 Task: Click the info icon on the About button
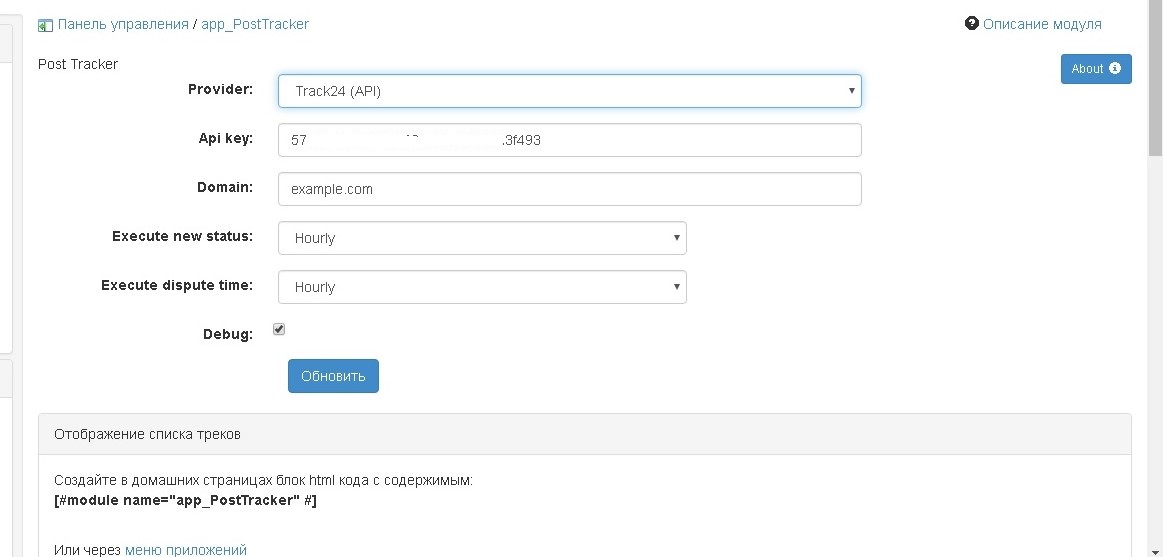[x=1114, y=68]
